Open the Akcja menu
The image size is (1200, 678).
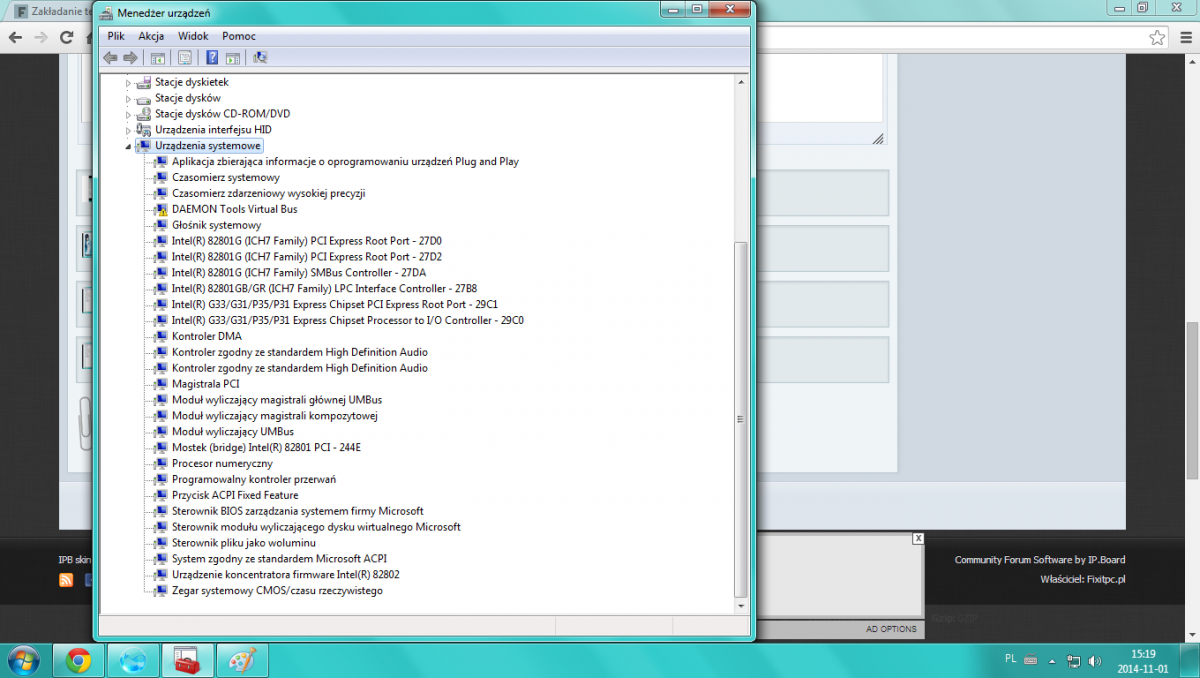tap(151, 36)
